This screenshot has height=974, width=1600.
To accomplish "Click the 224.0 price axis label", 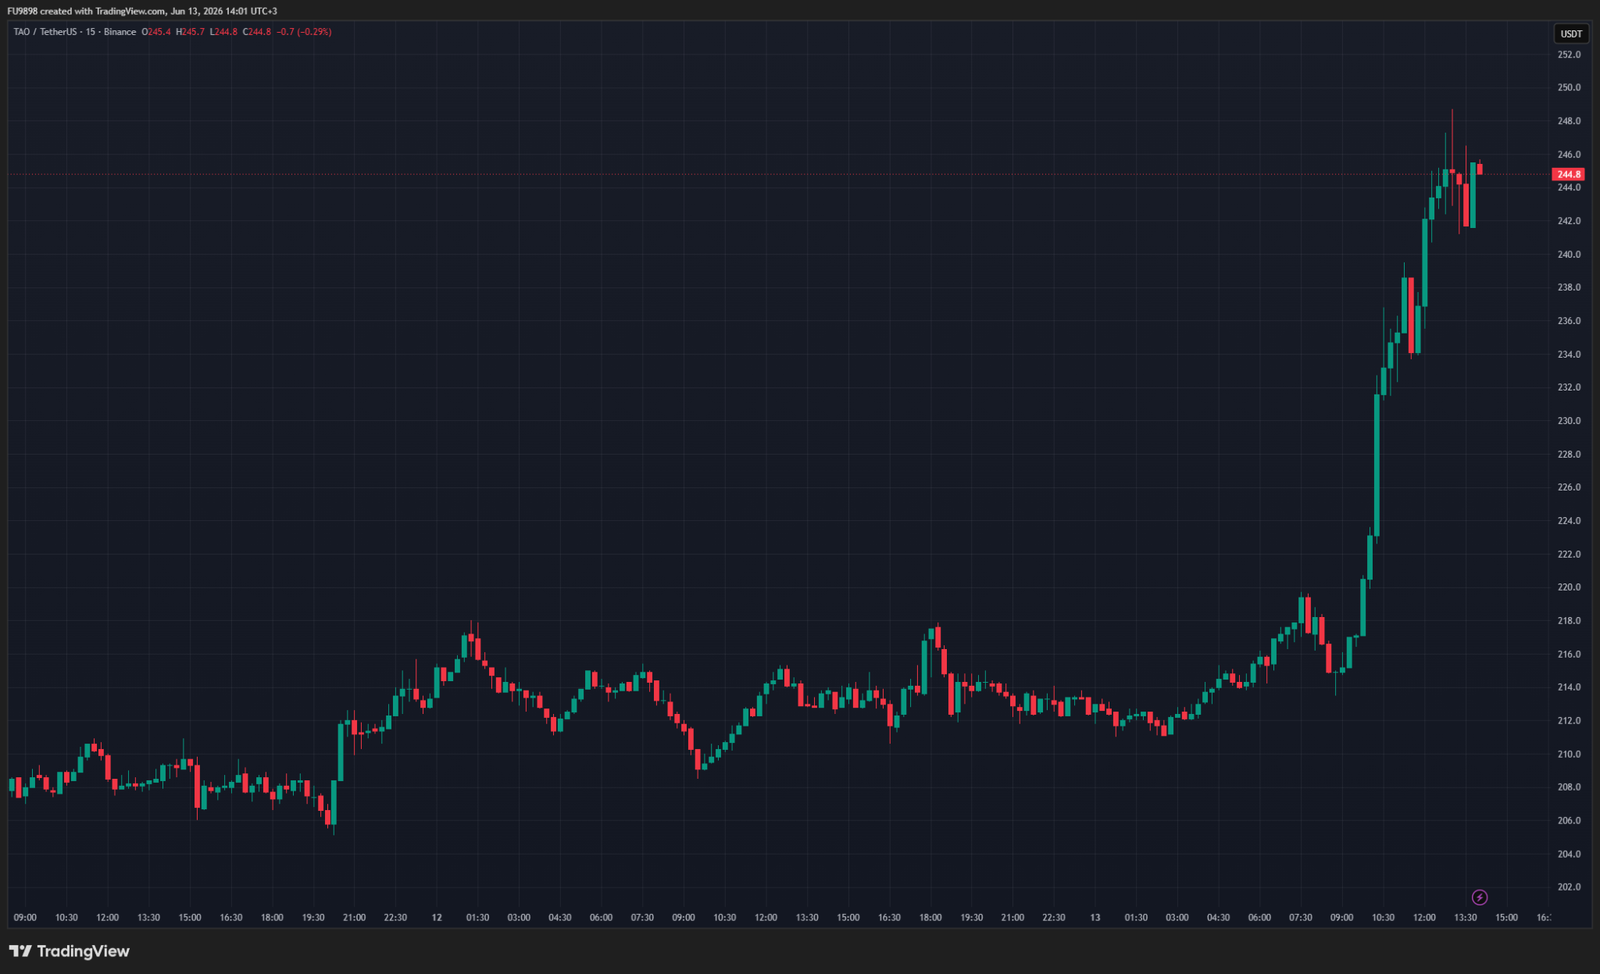I will pyautogui.click(x=1569, y=521).
